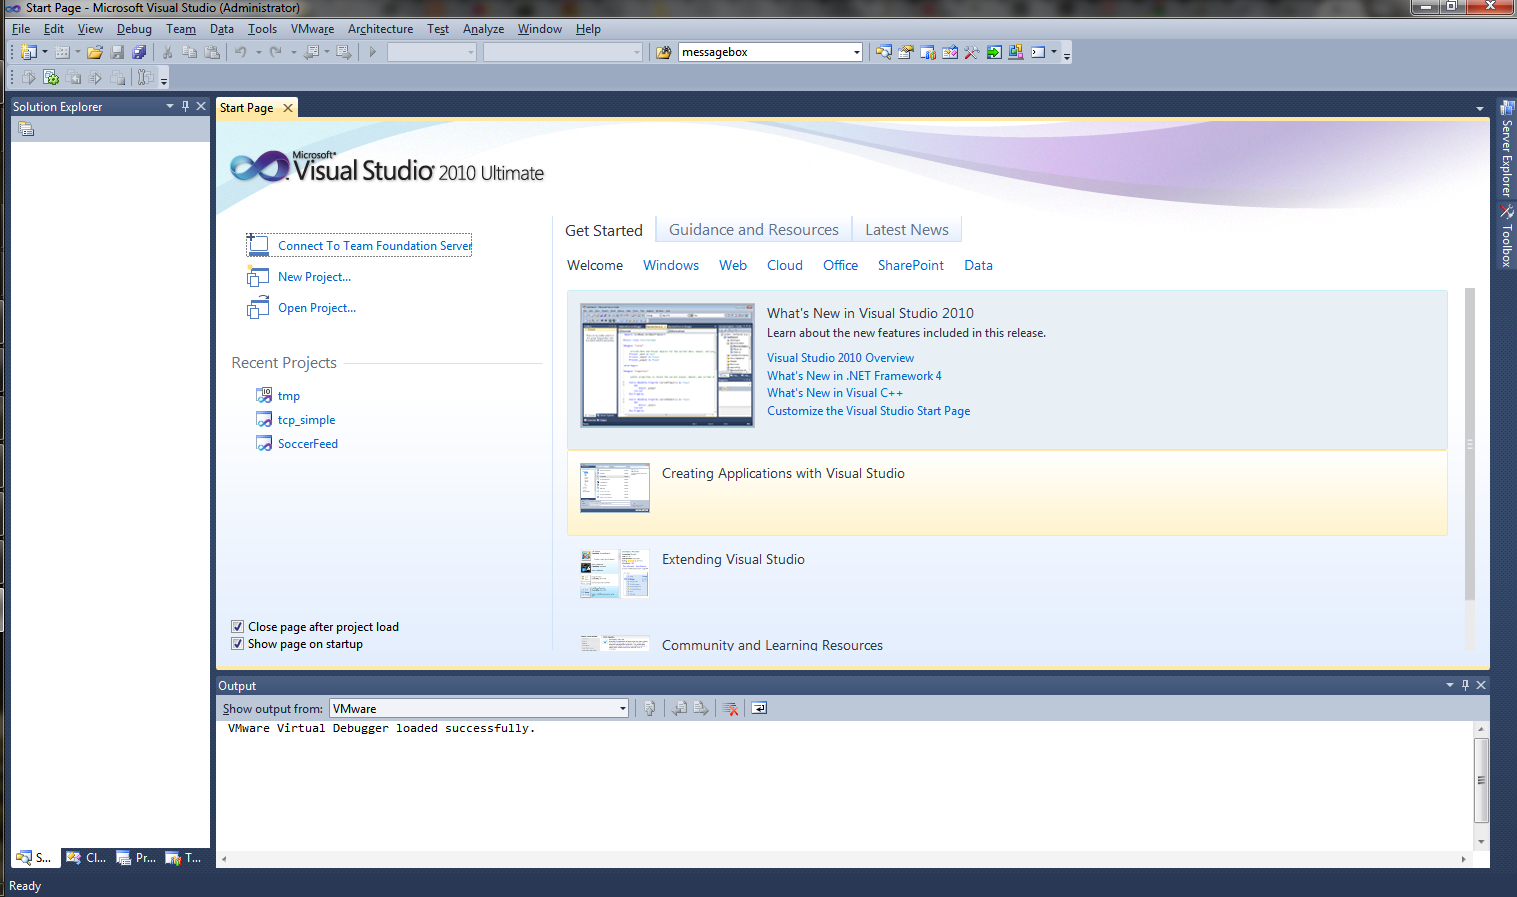Open the Server Explorer side tab
This screenshot has height=897, width=1517.
tap(1506, 149)
